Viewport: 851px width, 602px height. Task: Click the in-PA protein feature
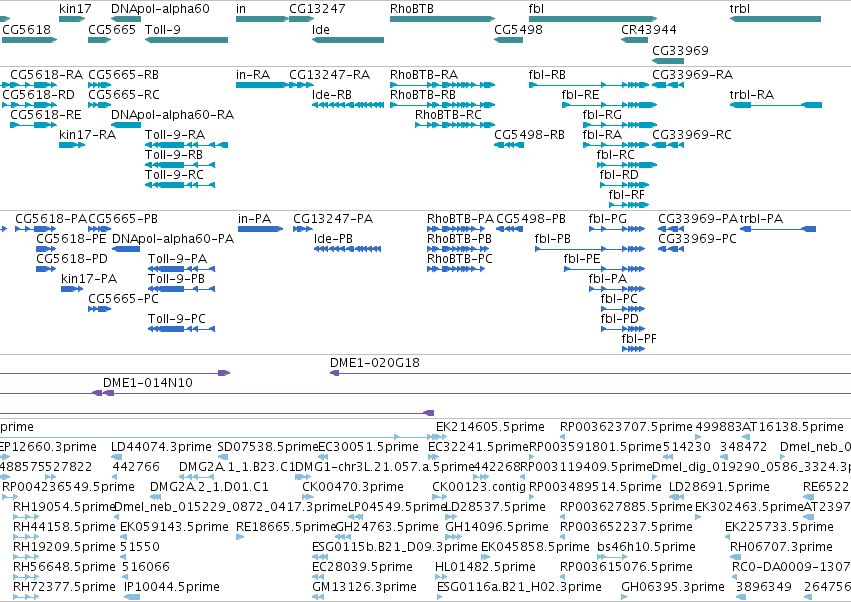click(x=261, y=229)
